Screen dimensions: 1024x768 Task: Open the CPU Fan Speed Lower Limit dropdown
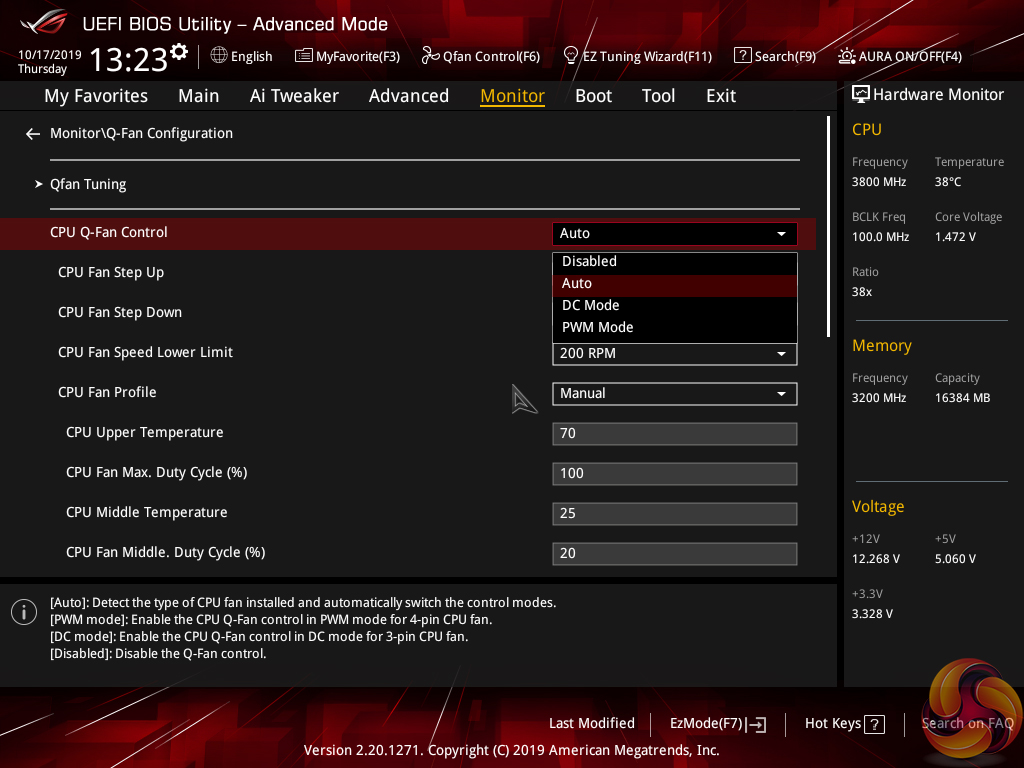pyautogui.click(x=675, y=354)
